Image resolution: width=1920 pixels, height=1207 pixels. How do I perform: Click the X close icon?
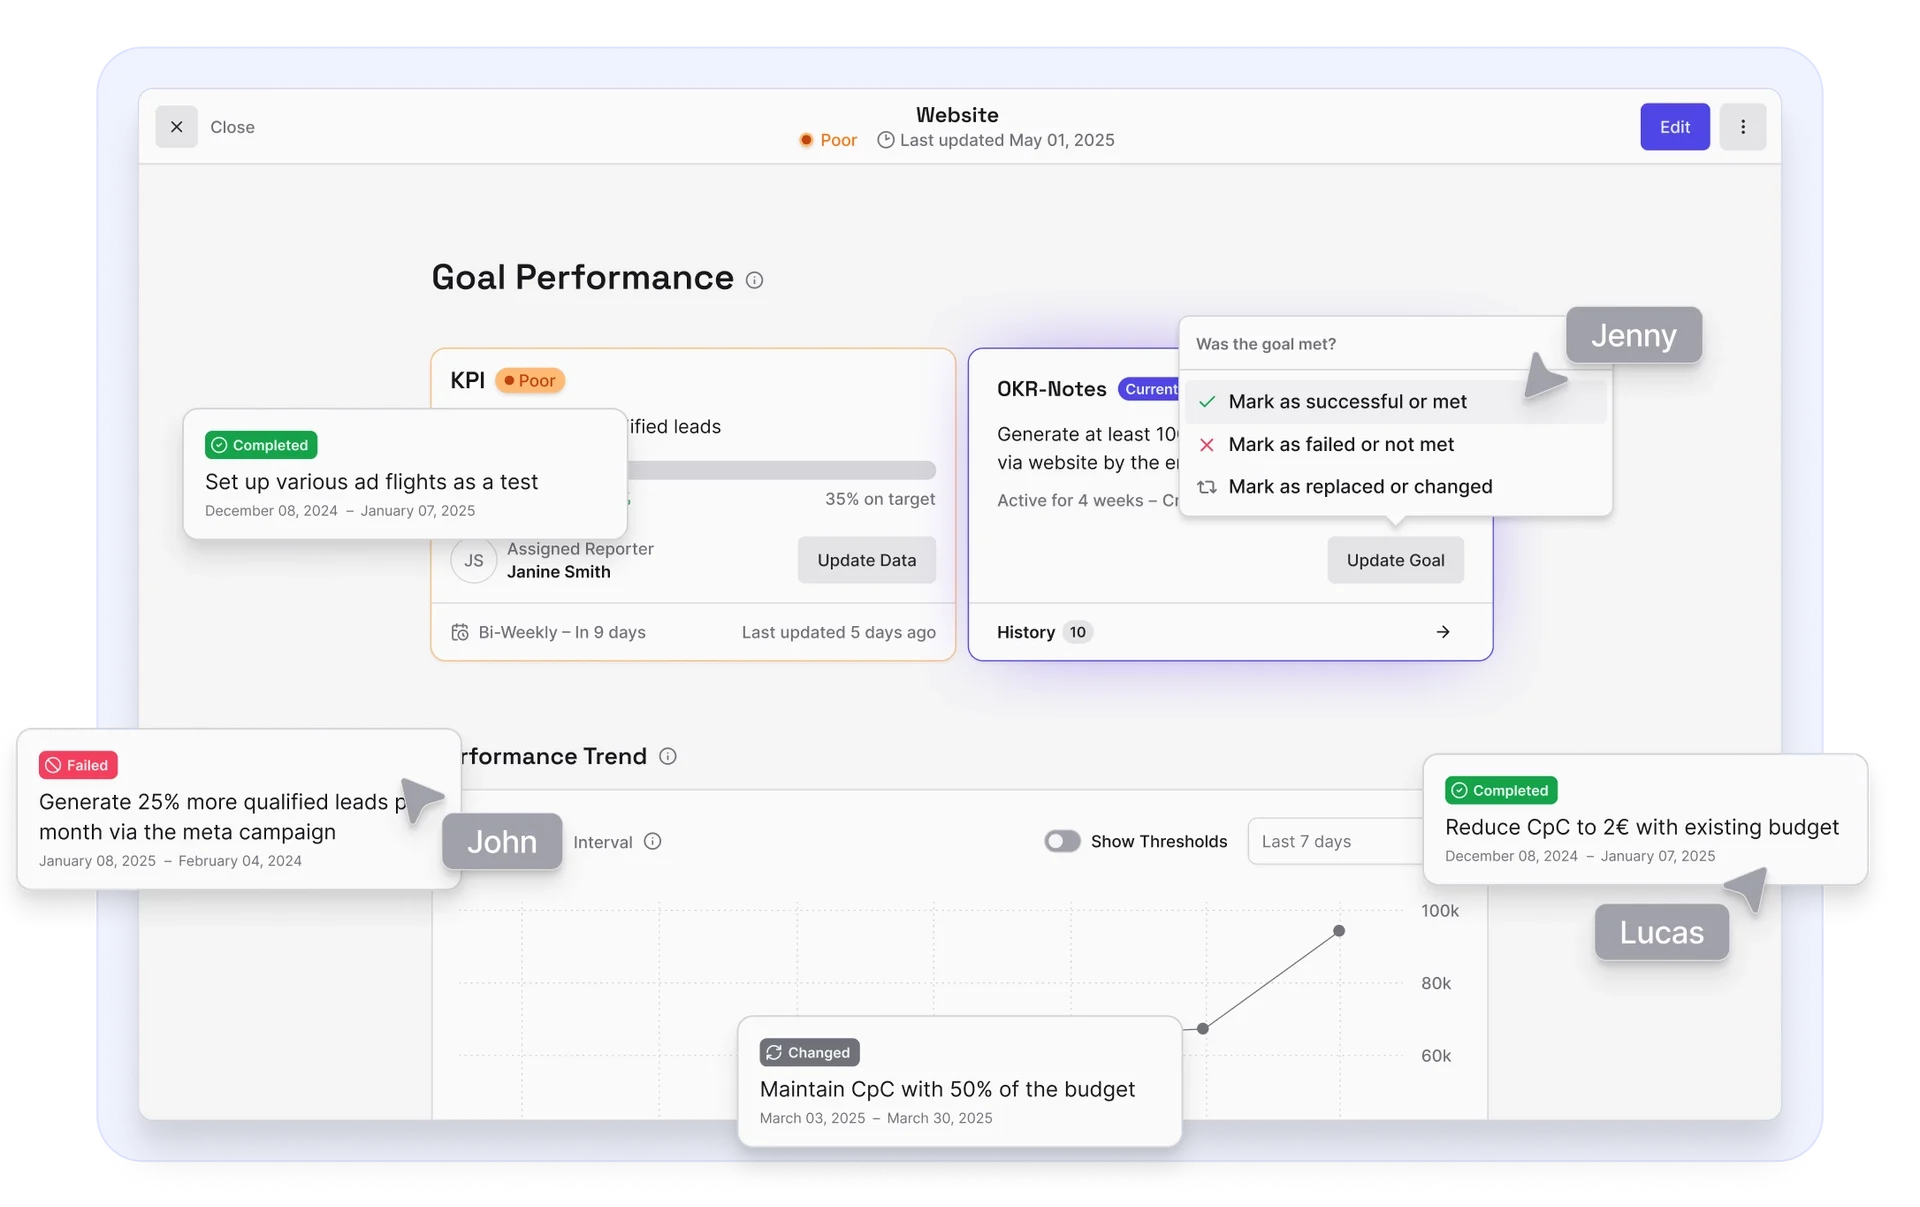click(x=176, y=127)
